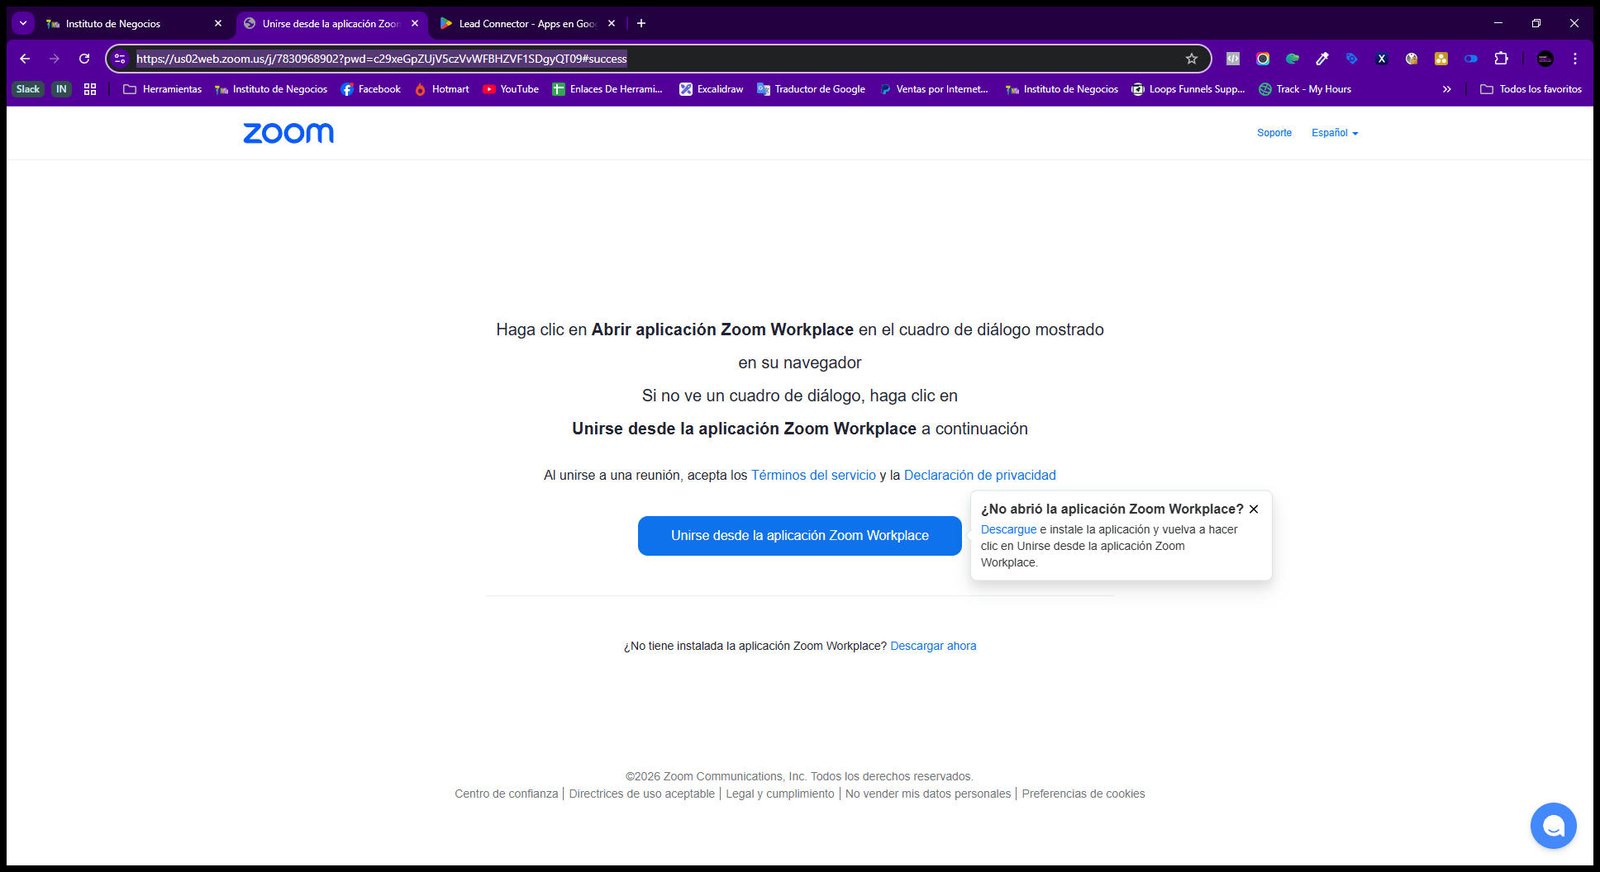The width and height of the screenshot is (1600, 872).
Task: Open the Zoom support chat bubble
Action: (1553, 826)
